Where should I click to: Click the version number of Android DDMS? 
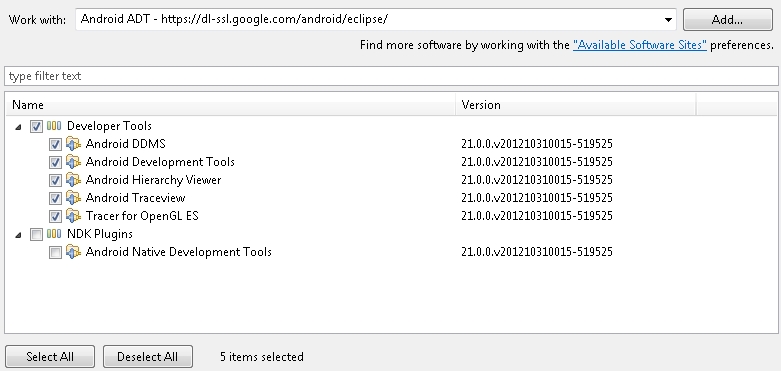pyautogui.click(x=537, y=144)
